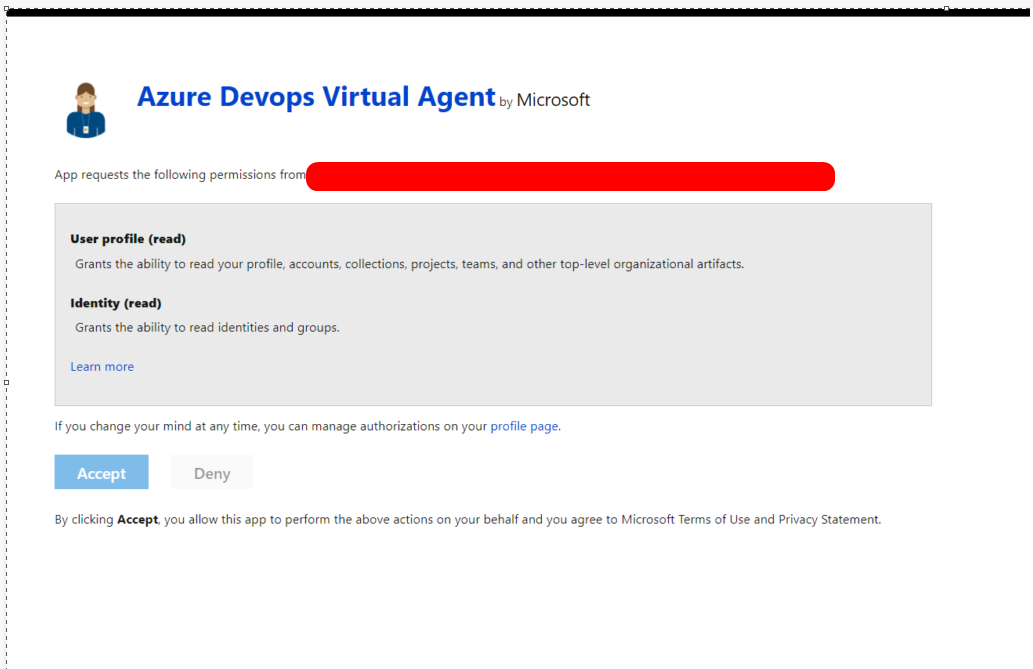Click the Privacy Statement text
This screenshot has height=669, width=1033.
830,519
